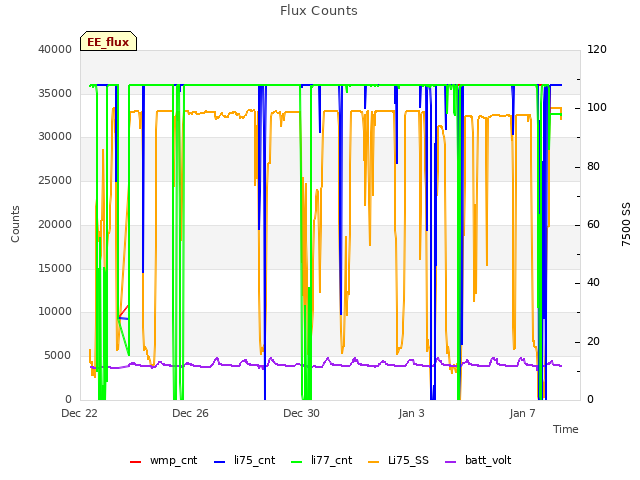The image size is (640, 480).
Task: Click the Dec 30 date tick label
Action: [x=301, y=413]
